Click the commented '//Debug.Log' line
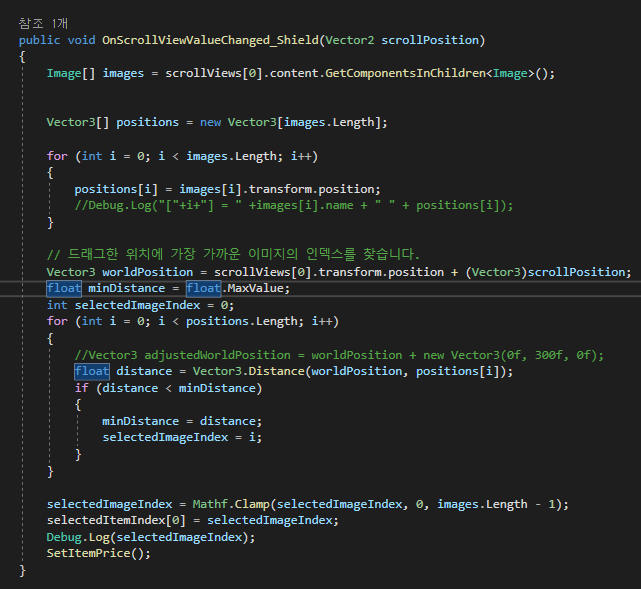Image resolution: width=641 pixels, height=589 pixels. click(294, 205)
